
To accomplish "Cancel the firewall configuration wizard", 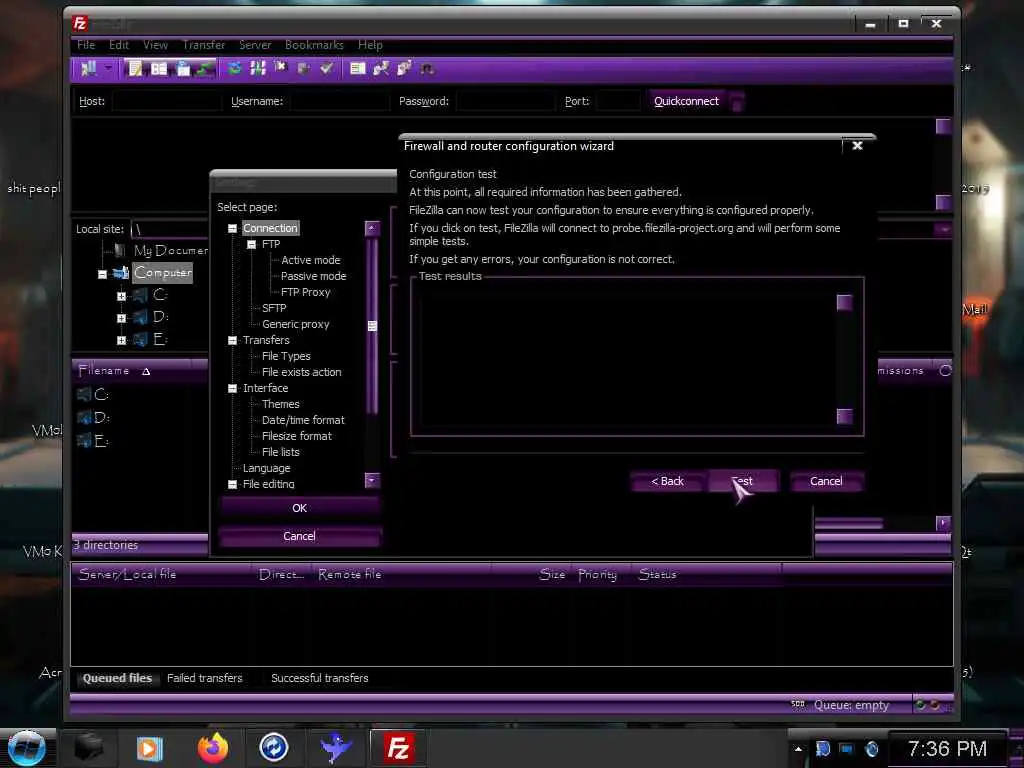I will [826, 481].
